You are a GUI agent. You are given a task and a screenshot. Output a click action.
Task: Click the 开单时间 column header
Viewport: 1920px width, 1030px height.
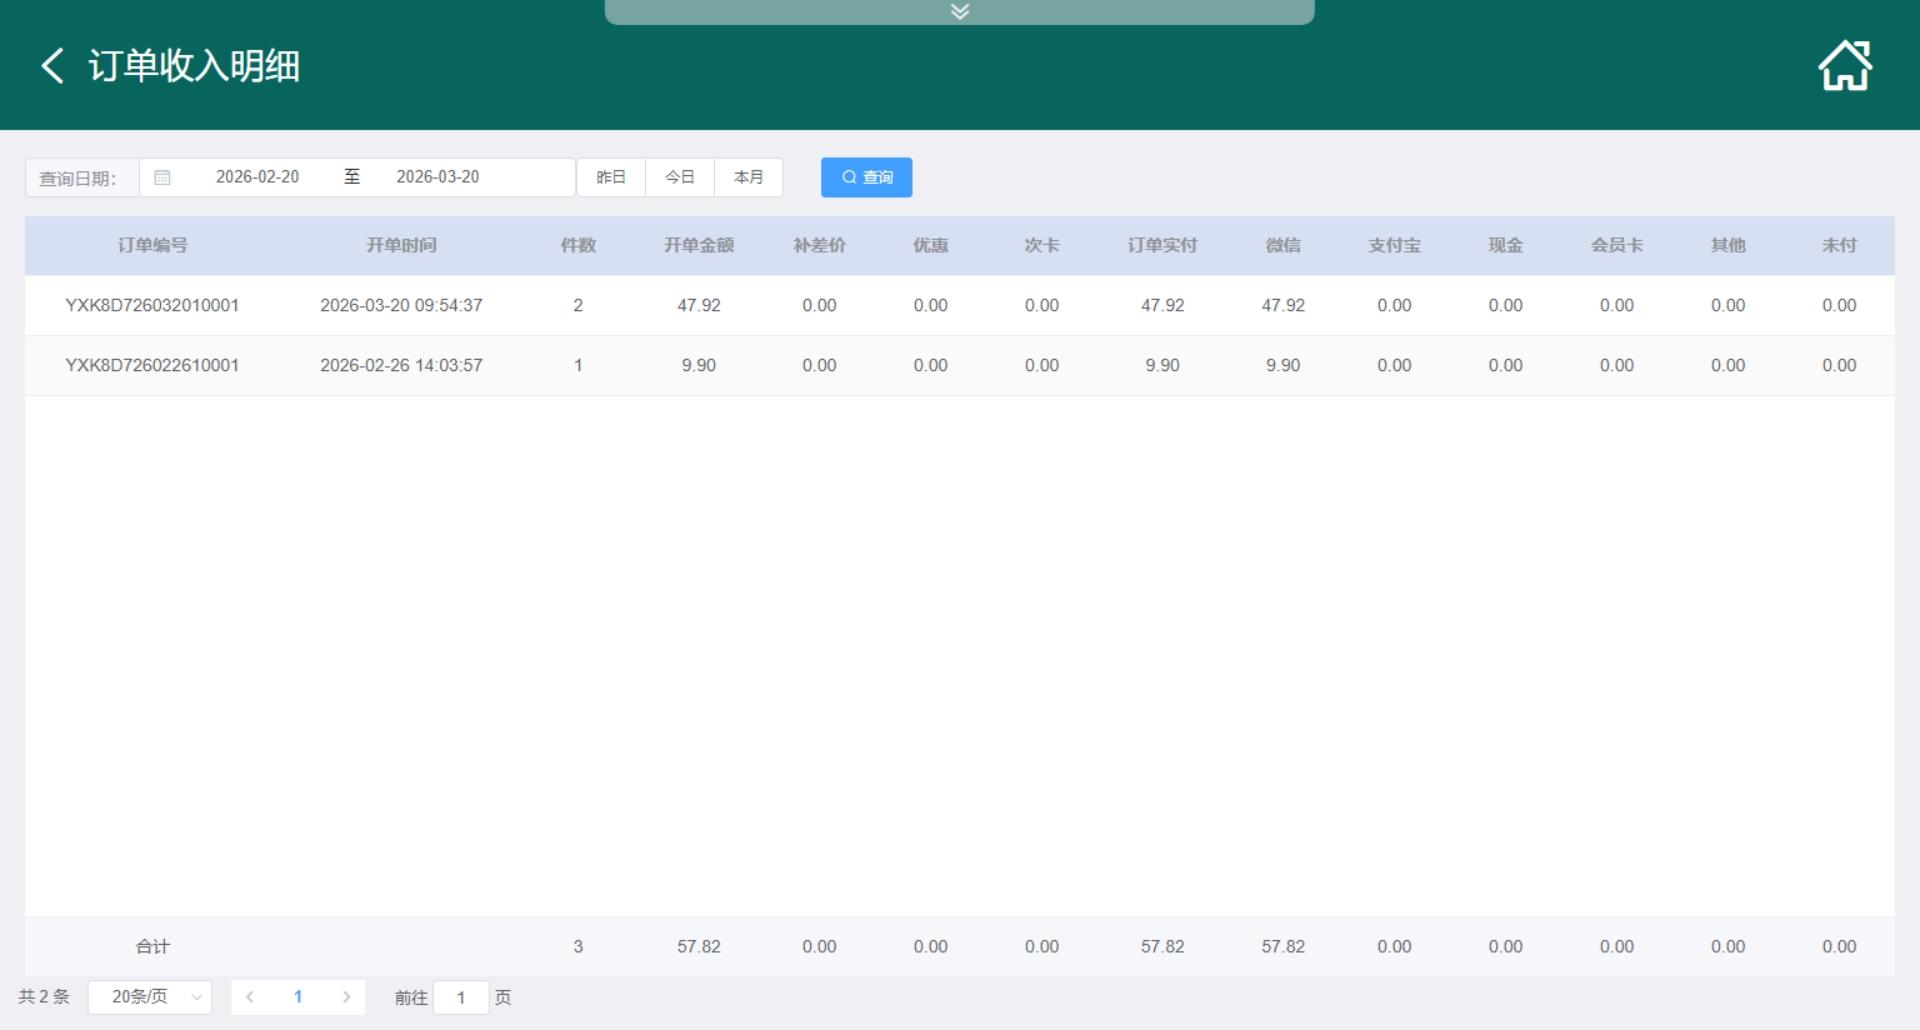(x=401, y=245)
